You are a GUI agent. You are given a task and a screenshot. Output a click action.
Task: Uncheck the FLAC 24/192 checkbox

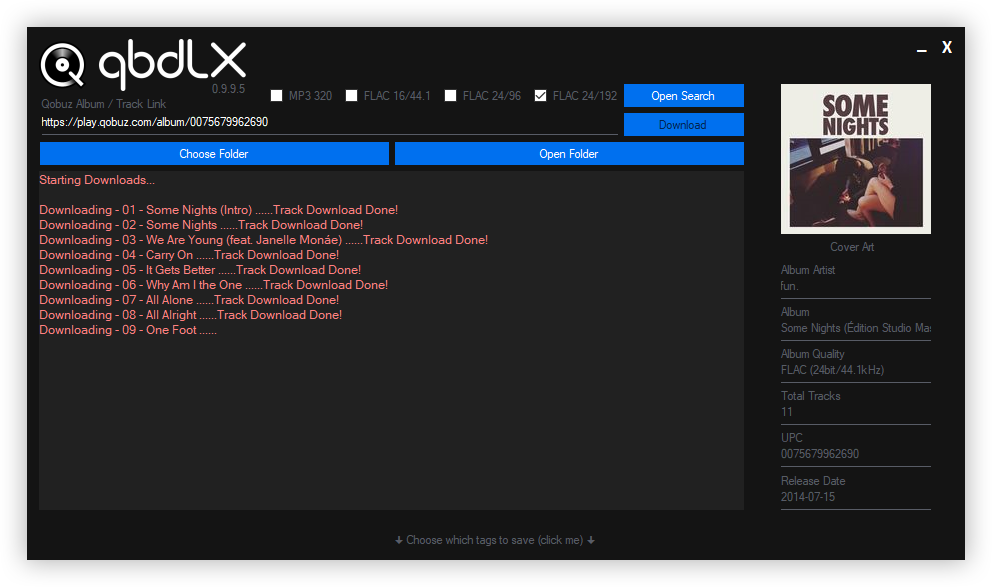point(541,96)
